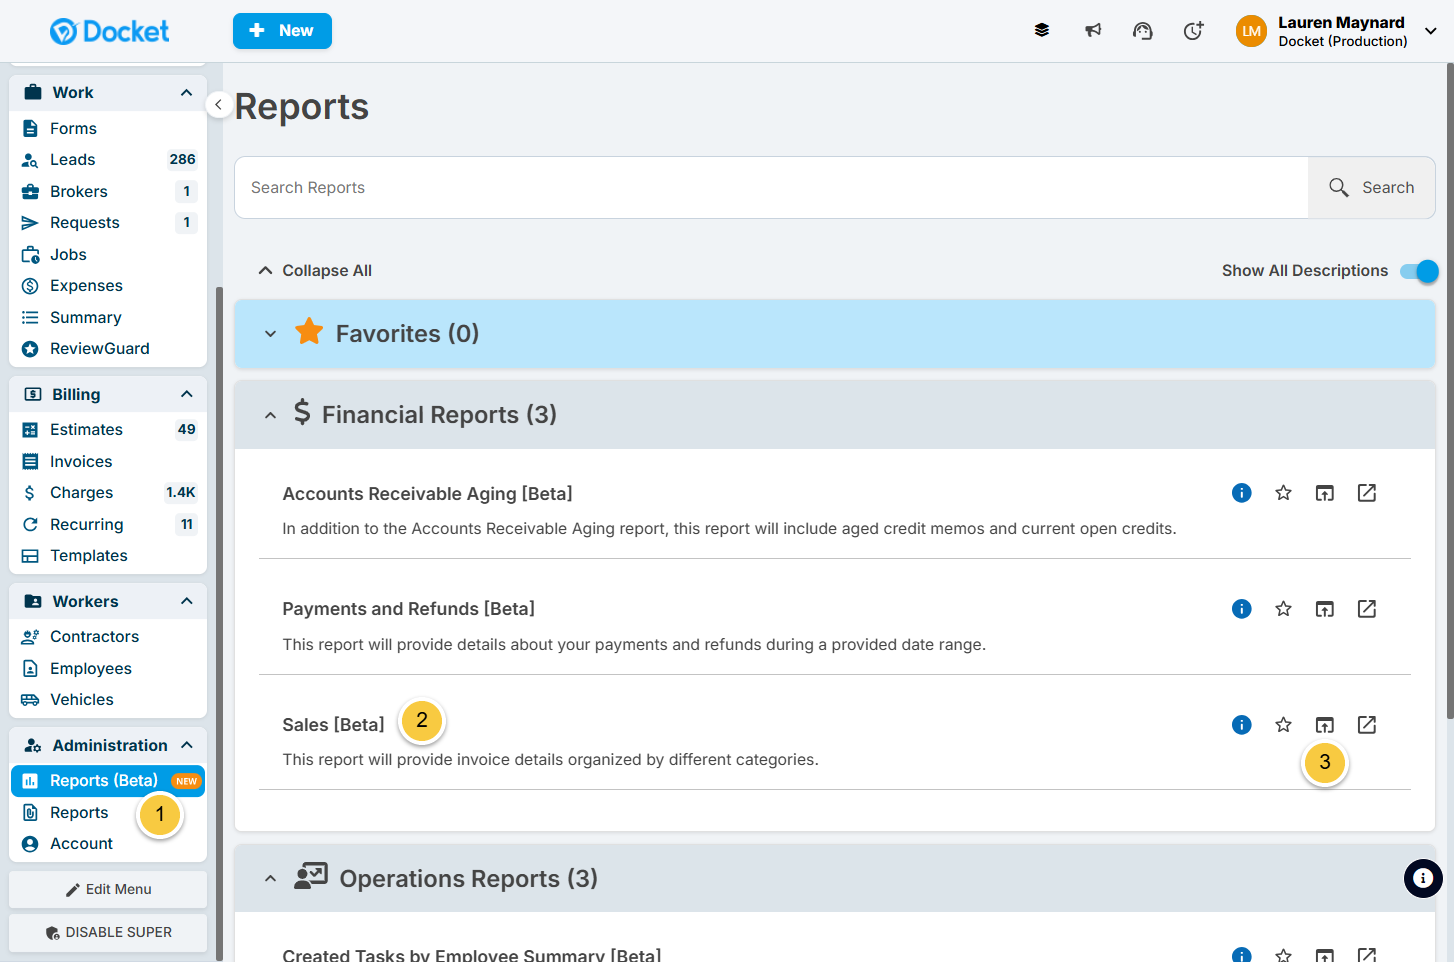The image size is (1454, 962).
Task: Click the clock-plus time tracking icon
Action: point(1193,31)
